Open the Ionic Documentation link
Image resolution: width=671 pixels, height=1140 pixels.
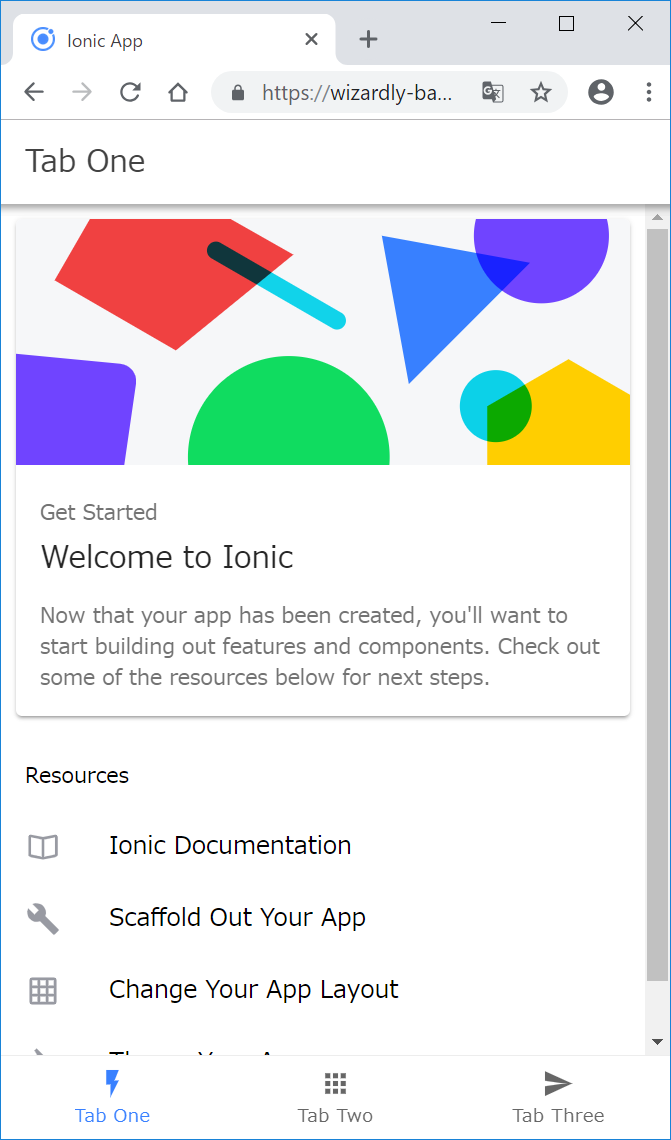[x=230, y=846]
